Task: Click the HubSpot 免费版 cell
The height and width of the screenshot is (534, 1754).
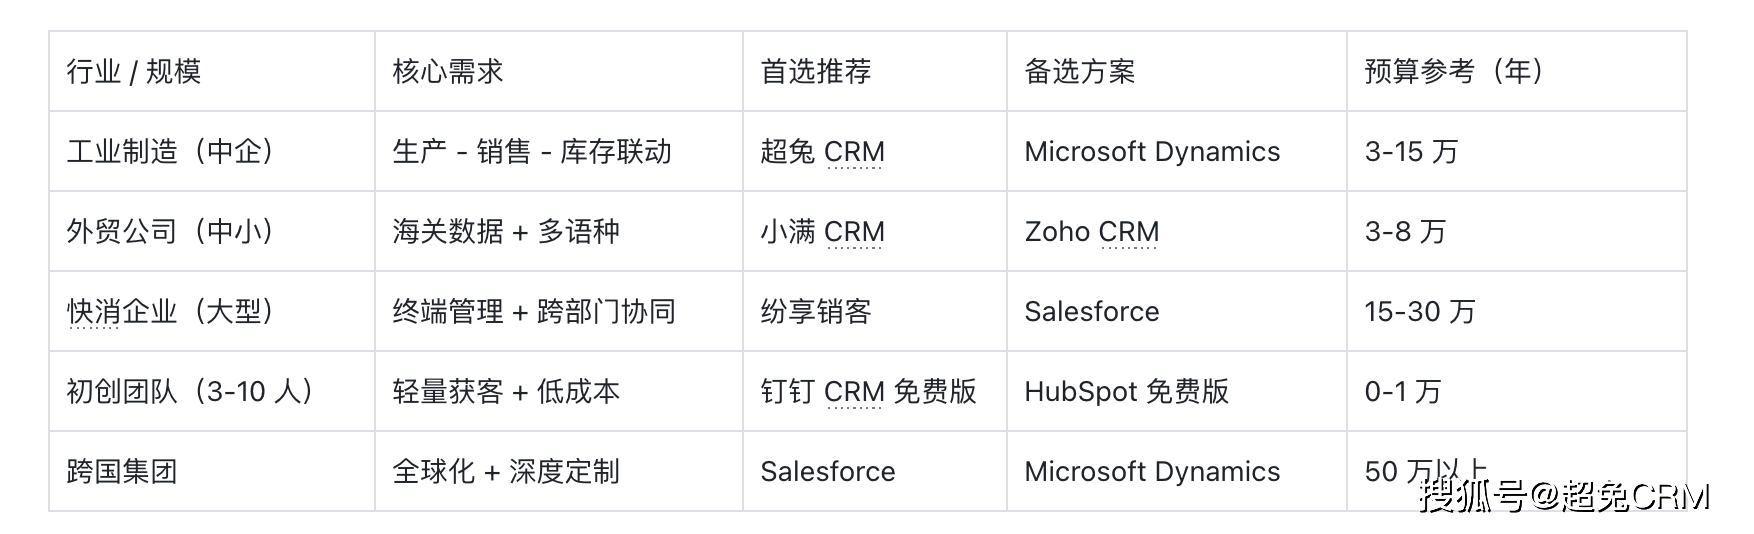Action: (1127, 392)
